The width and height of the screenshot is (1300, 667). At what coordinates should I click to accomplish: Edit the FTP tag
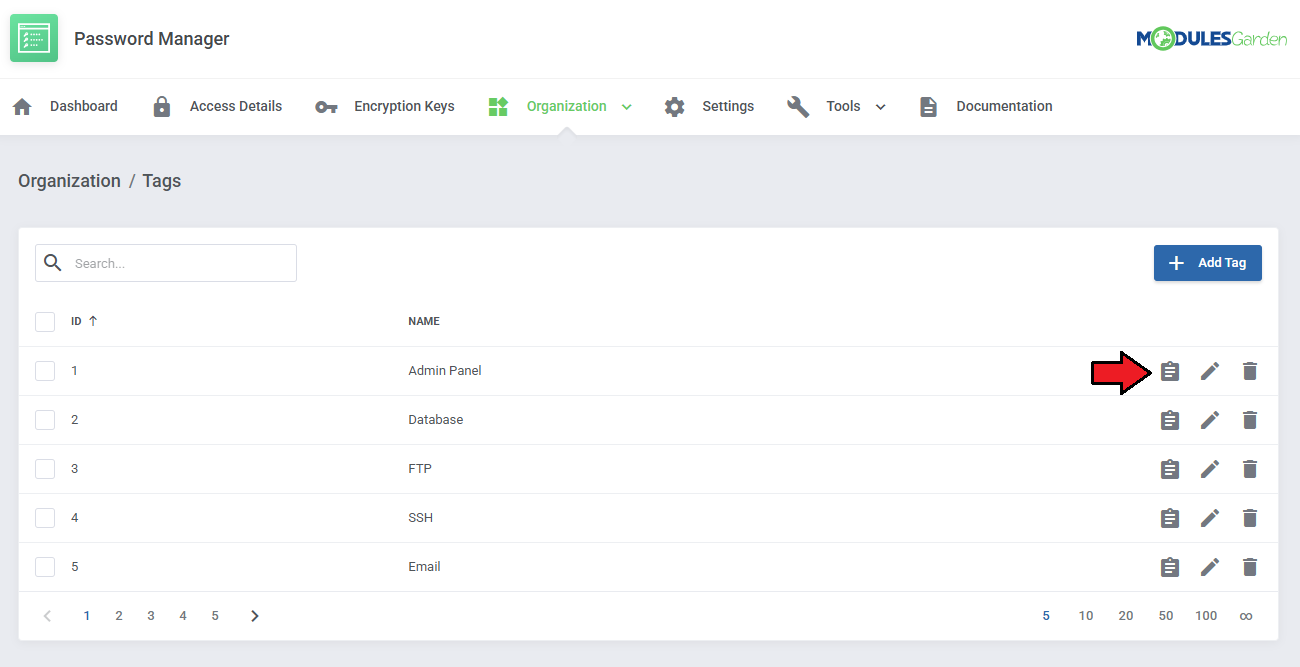(1210, 469)
